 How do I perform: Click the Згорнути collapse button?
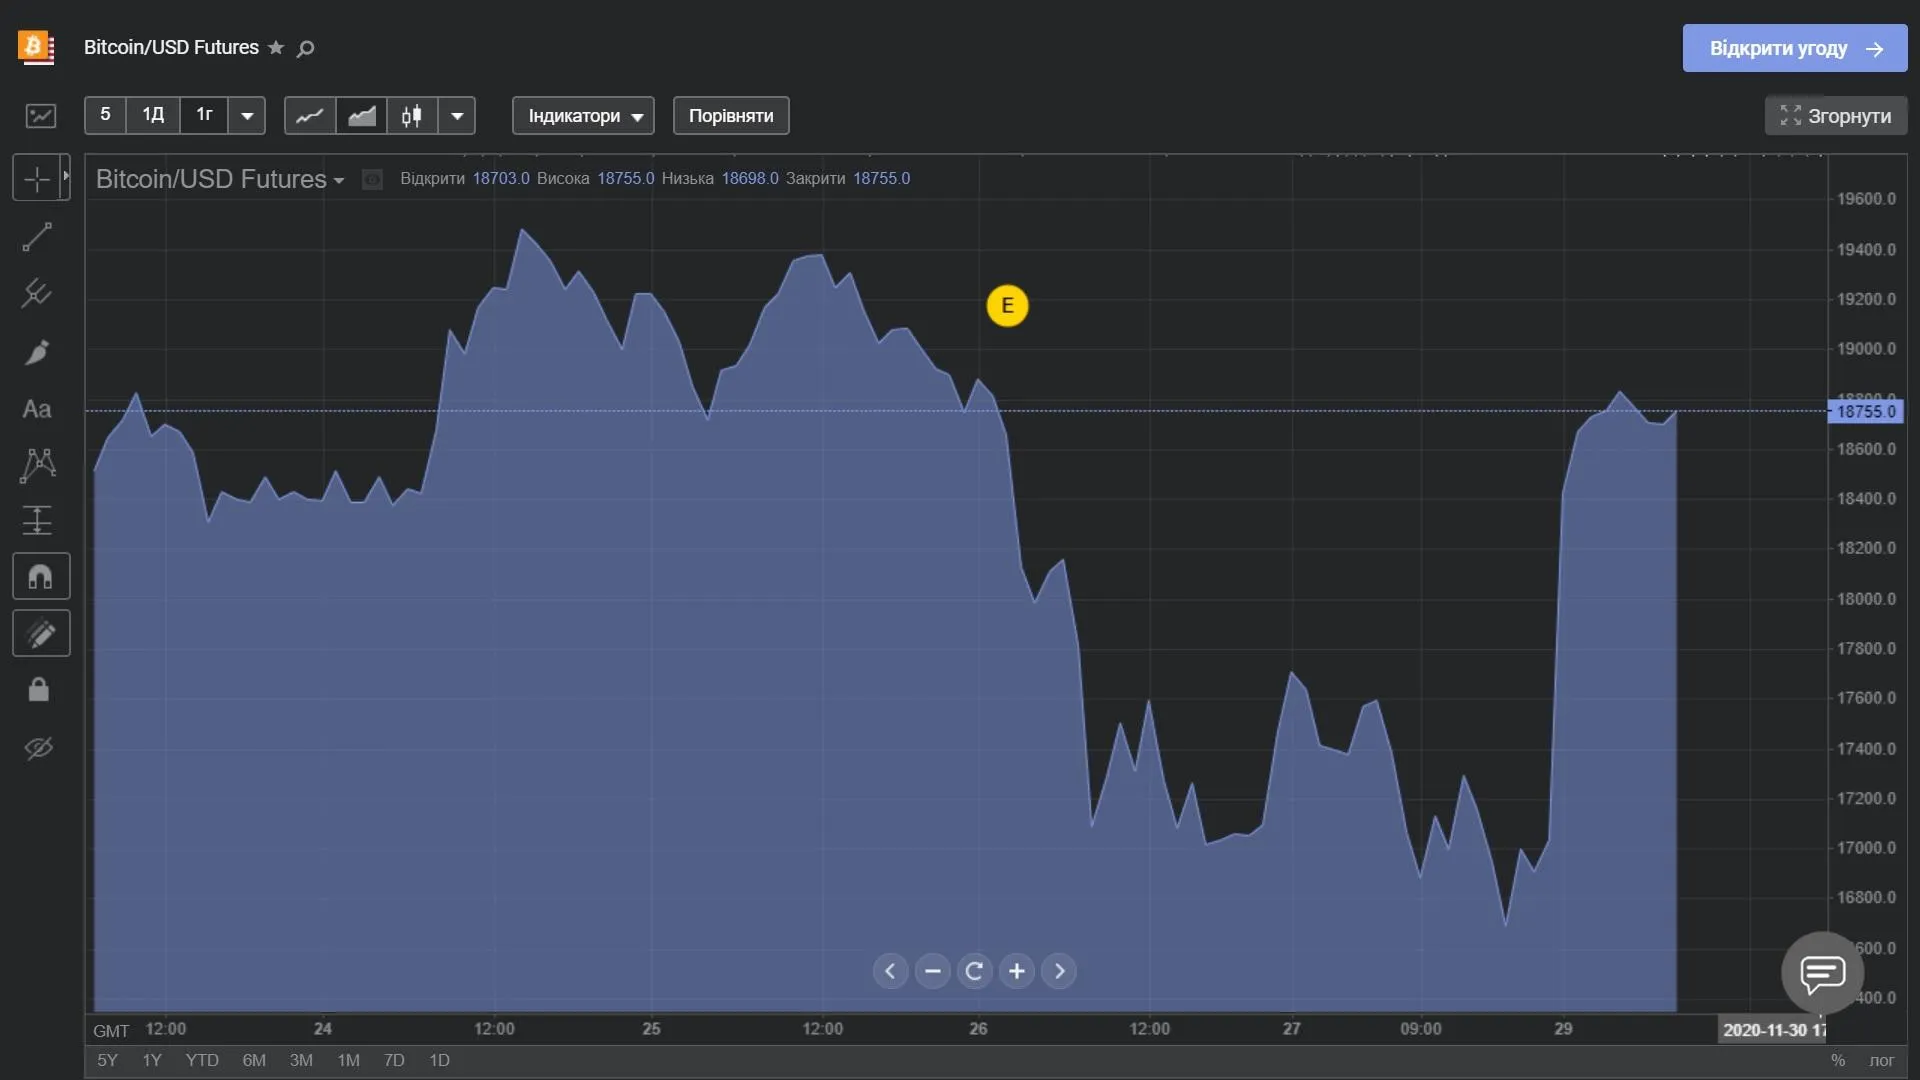pyautogui.click(x=1836, y=116)
